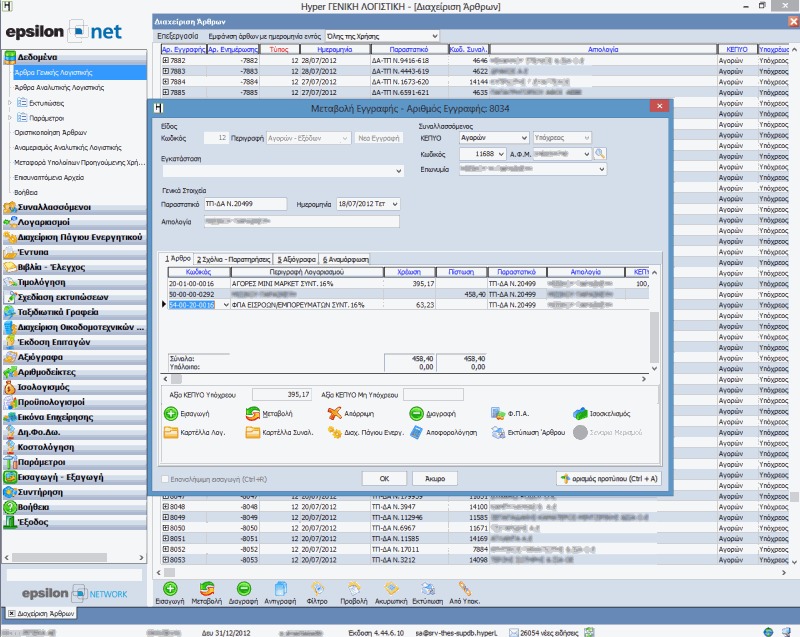Open the Εγκατάσταση dropdown
This screenshot has width=800, height=637.
pos(398,171)
